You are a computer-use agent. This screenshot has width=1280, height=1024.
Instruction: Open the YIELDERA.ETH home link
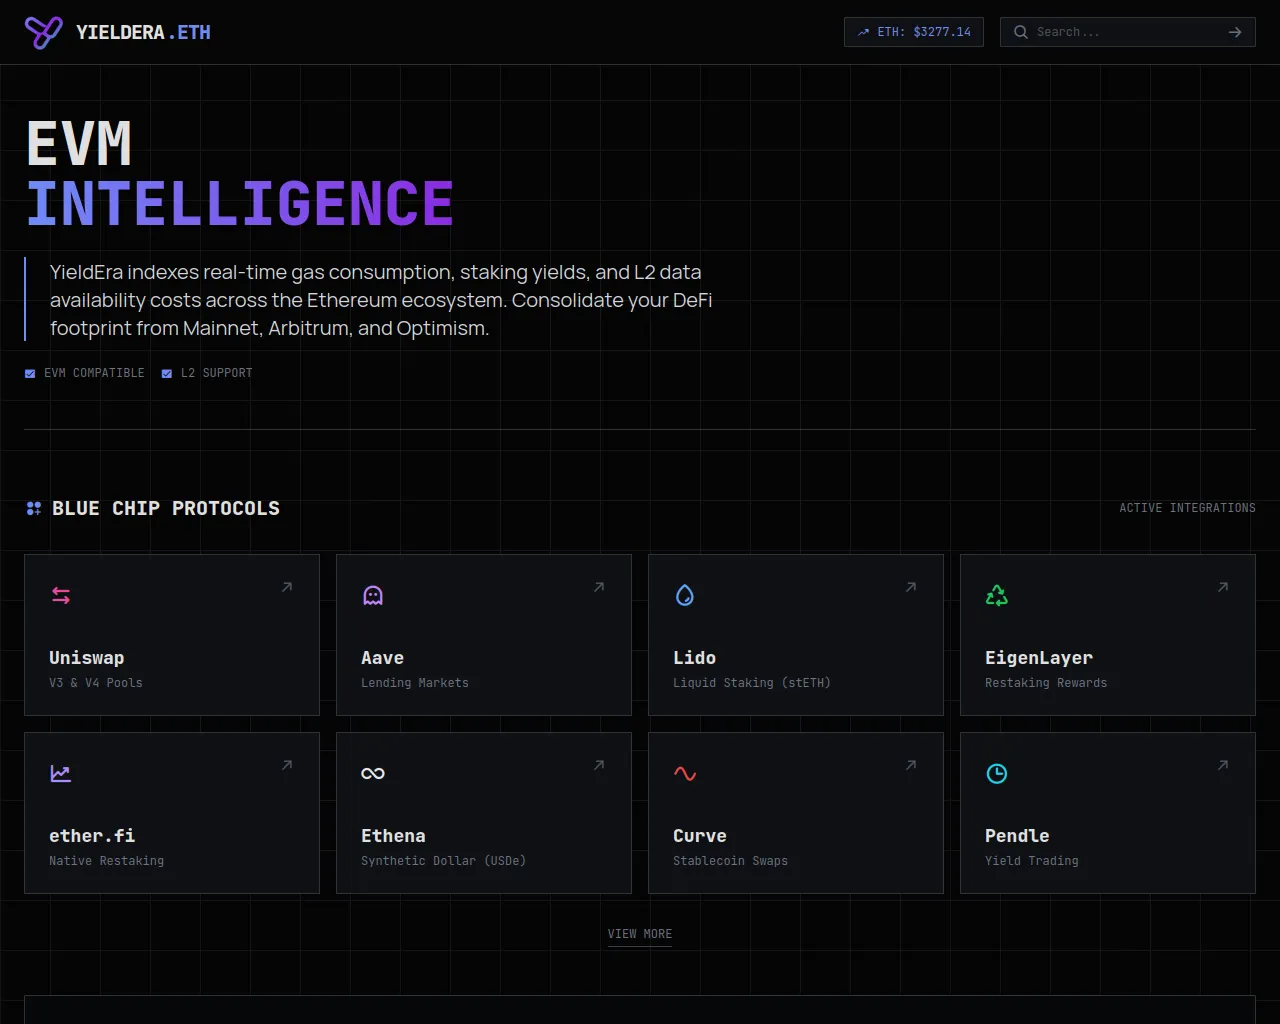point(118,32)
